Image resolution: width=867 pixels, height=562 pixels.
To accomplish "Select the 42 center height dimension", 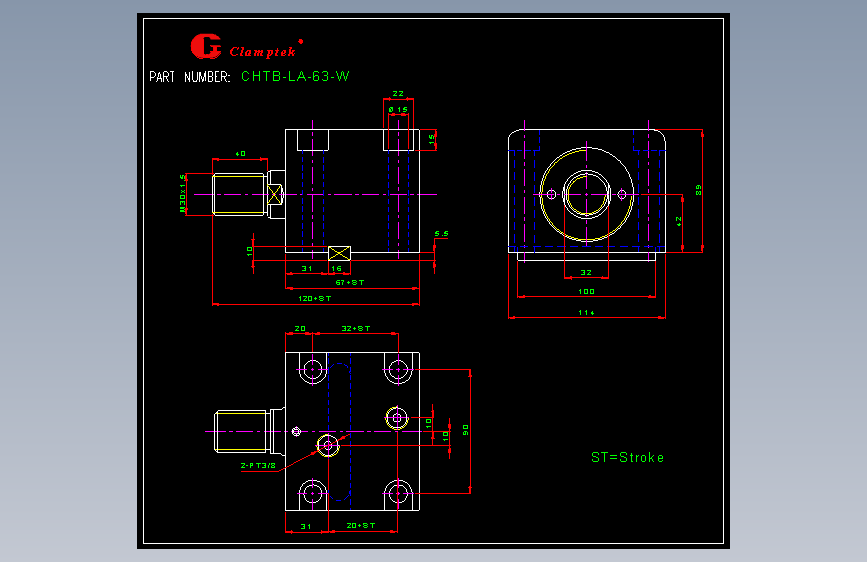I will pyautogui.click(x=678, y=221).
